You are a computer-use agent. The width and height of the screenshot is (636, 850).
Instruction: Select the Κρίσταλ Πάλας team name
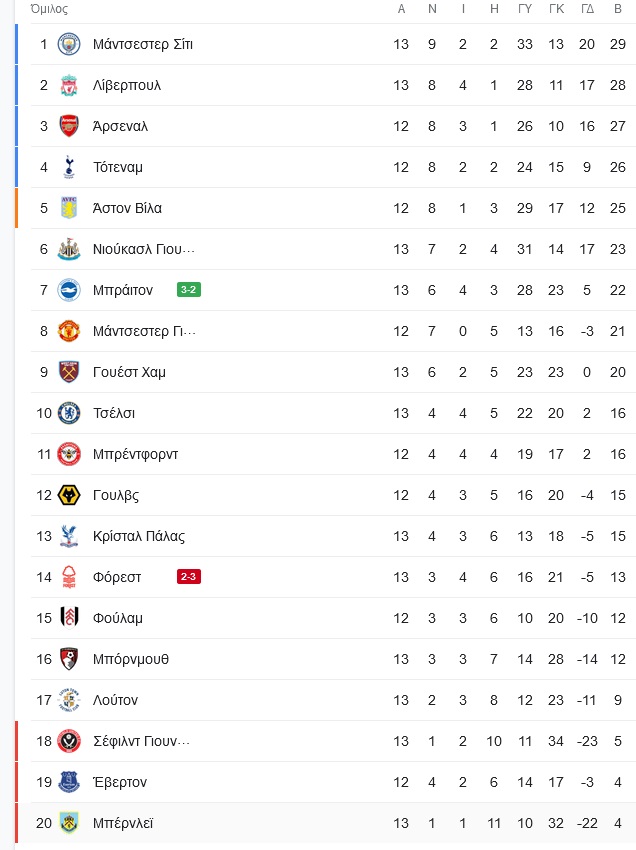pyautogui.click(x=139, y=536)
